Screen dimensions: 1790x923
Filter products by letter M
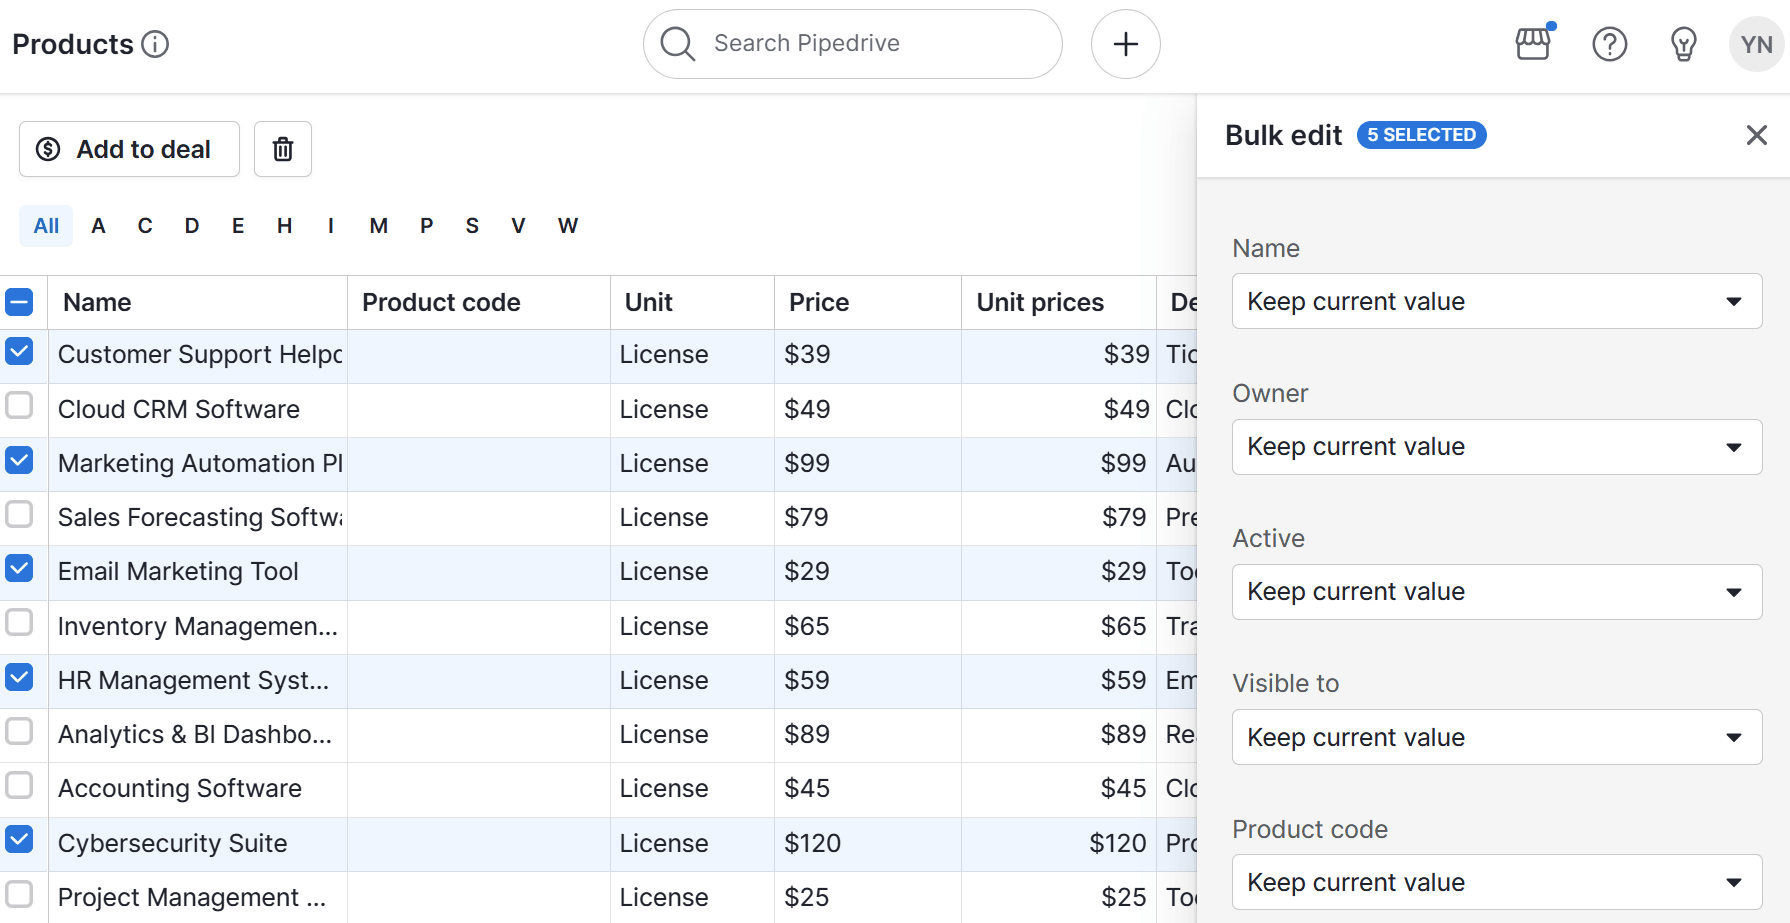pyautogui.click(x=378, y=226)
